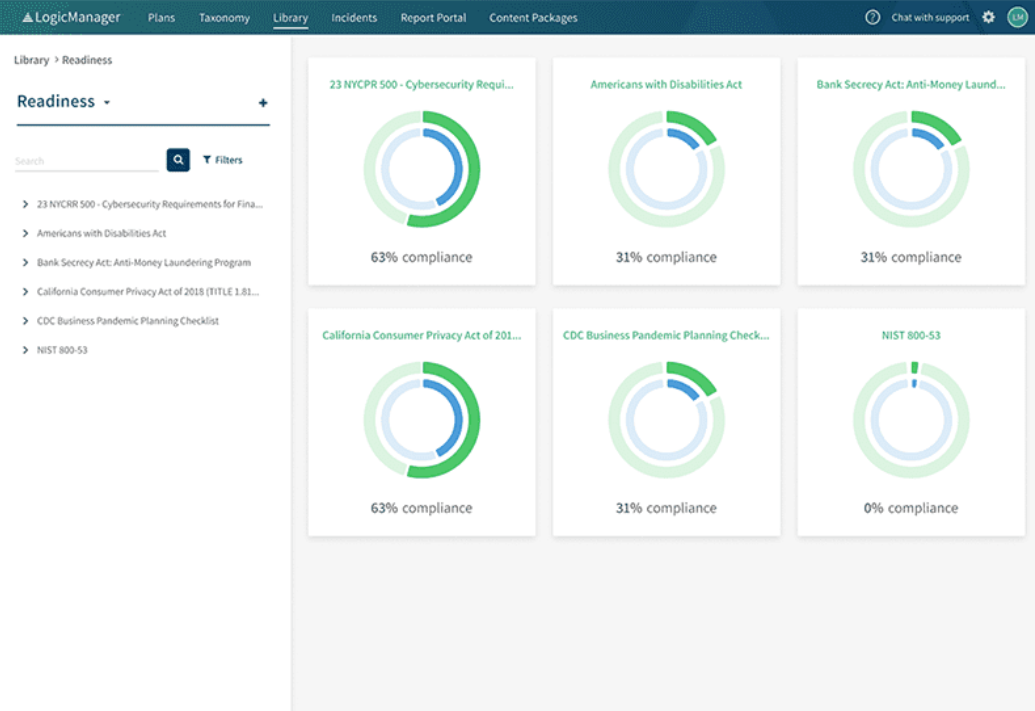Viewport: 1035px width, 711px height.
Task: Click 0% compliance text on NIST card
Action: pyautogui.click(x=911, y=508)
